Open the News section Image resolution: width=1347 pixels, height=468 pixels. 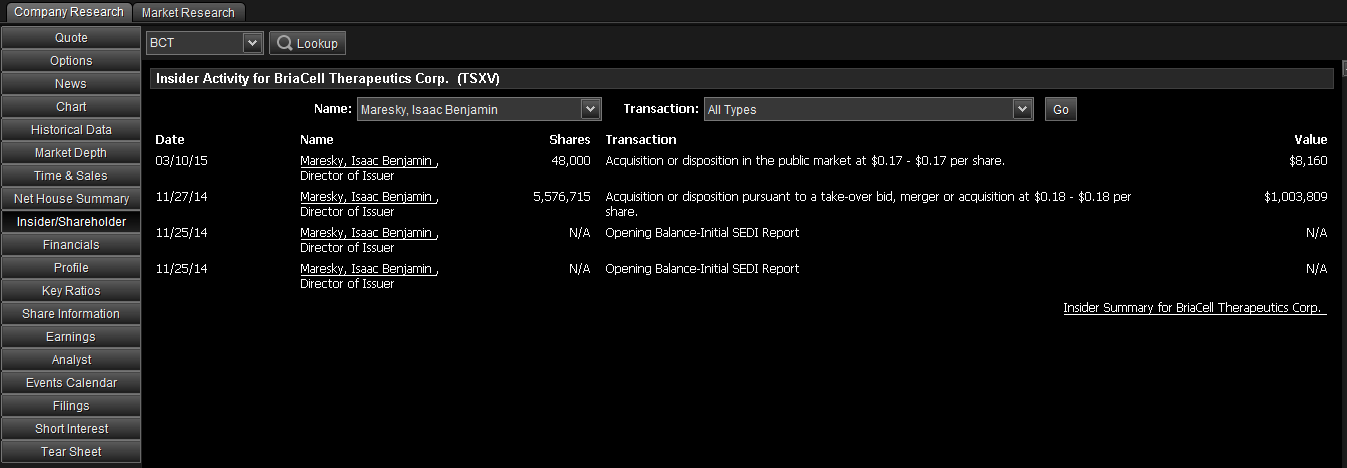(71, 84)
